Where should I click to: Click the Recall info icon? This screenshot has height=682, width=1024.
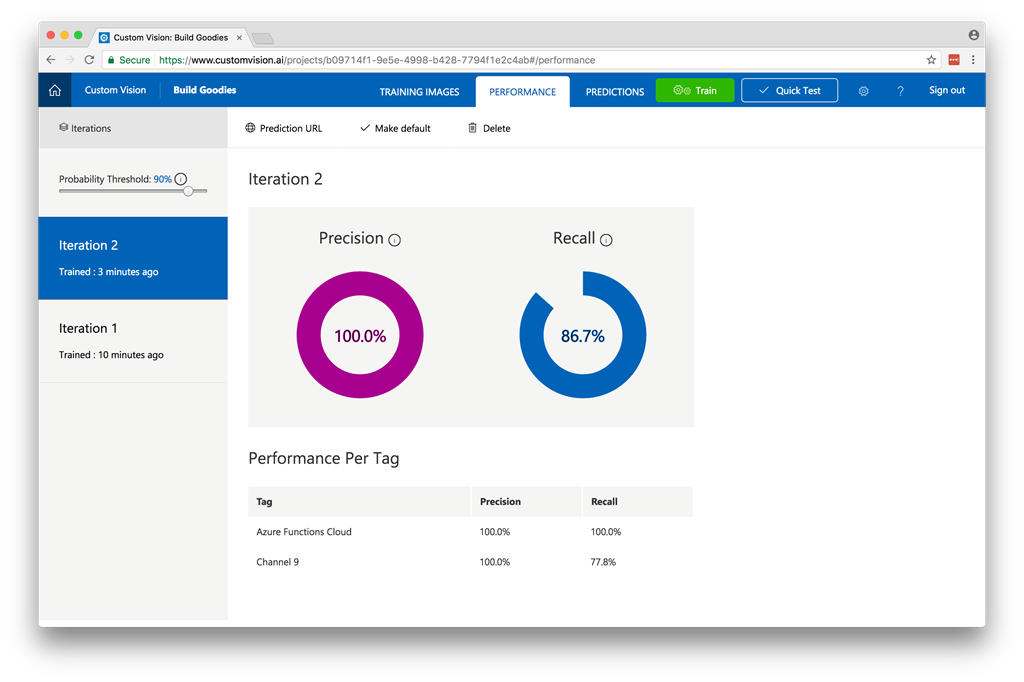(x=606, y=240)
